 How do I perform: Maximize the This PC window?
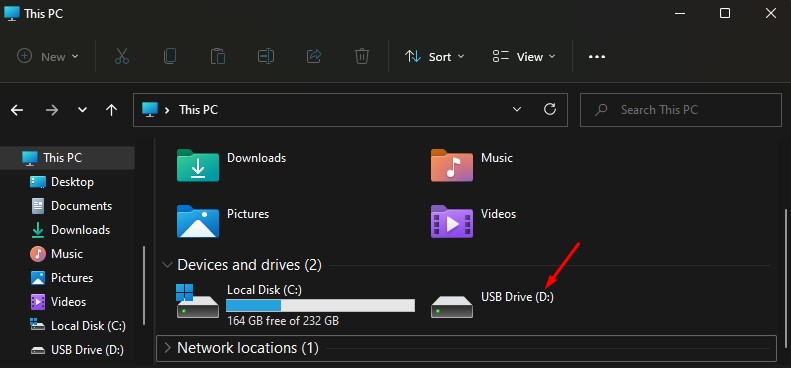[x=724, y=13]
